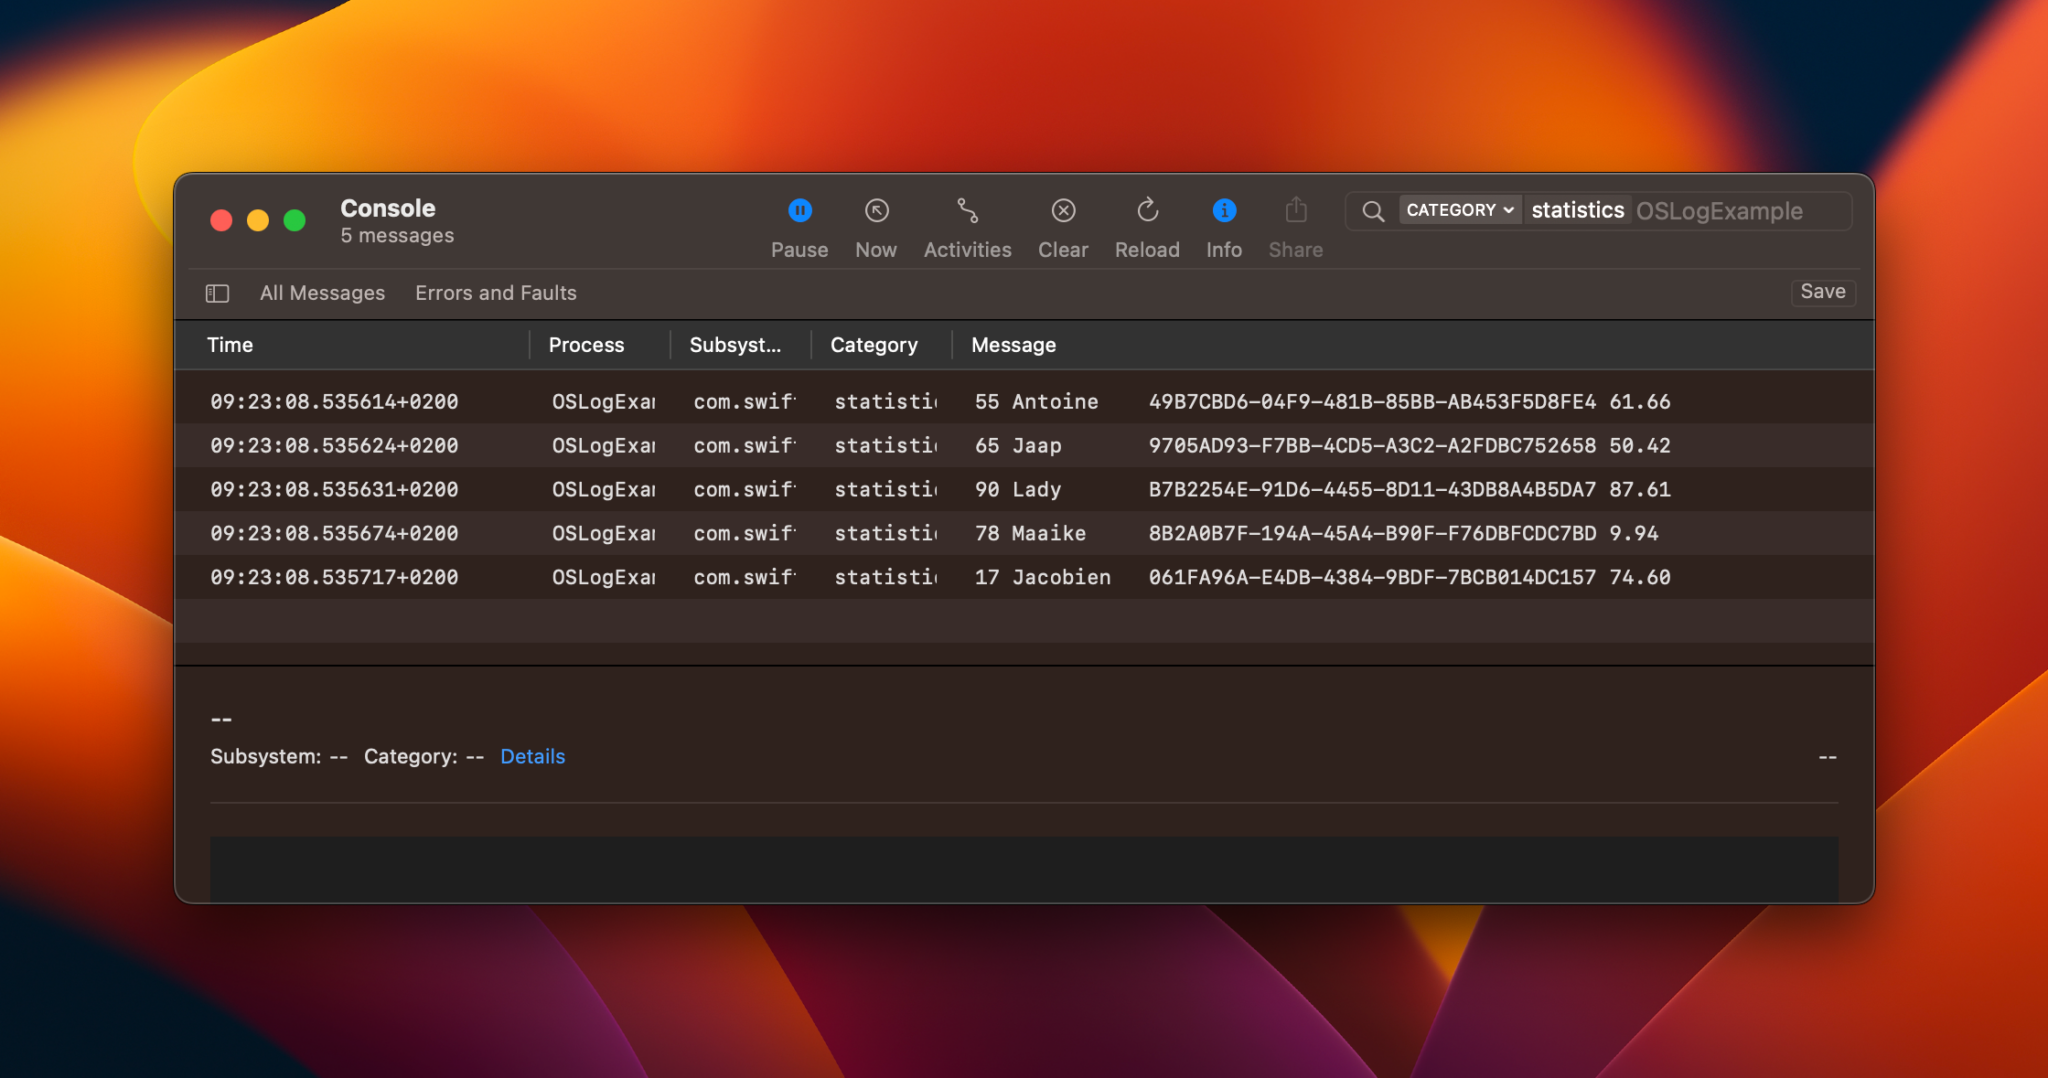Pause the log stream
The width and height of the screenshot is (2048, 1078).
(799, 211)
